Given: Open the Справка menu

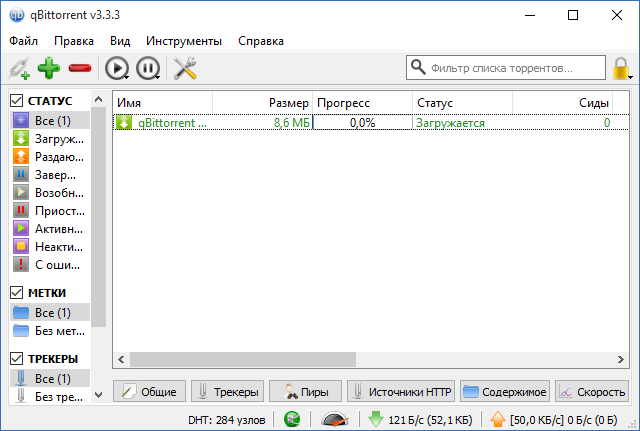Looking at the screenshot, I should (x=261, y=41).
